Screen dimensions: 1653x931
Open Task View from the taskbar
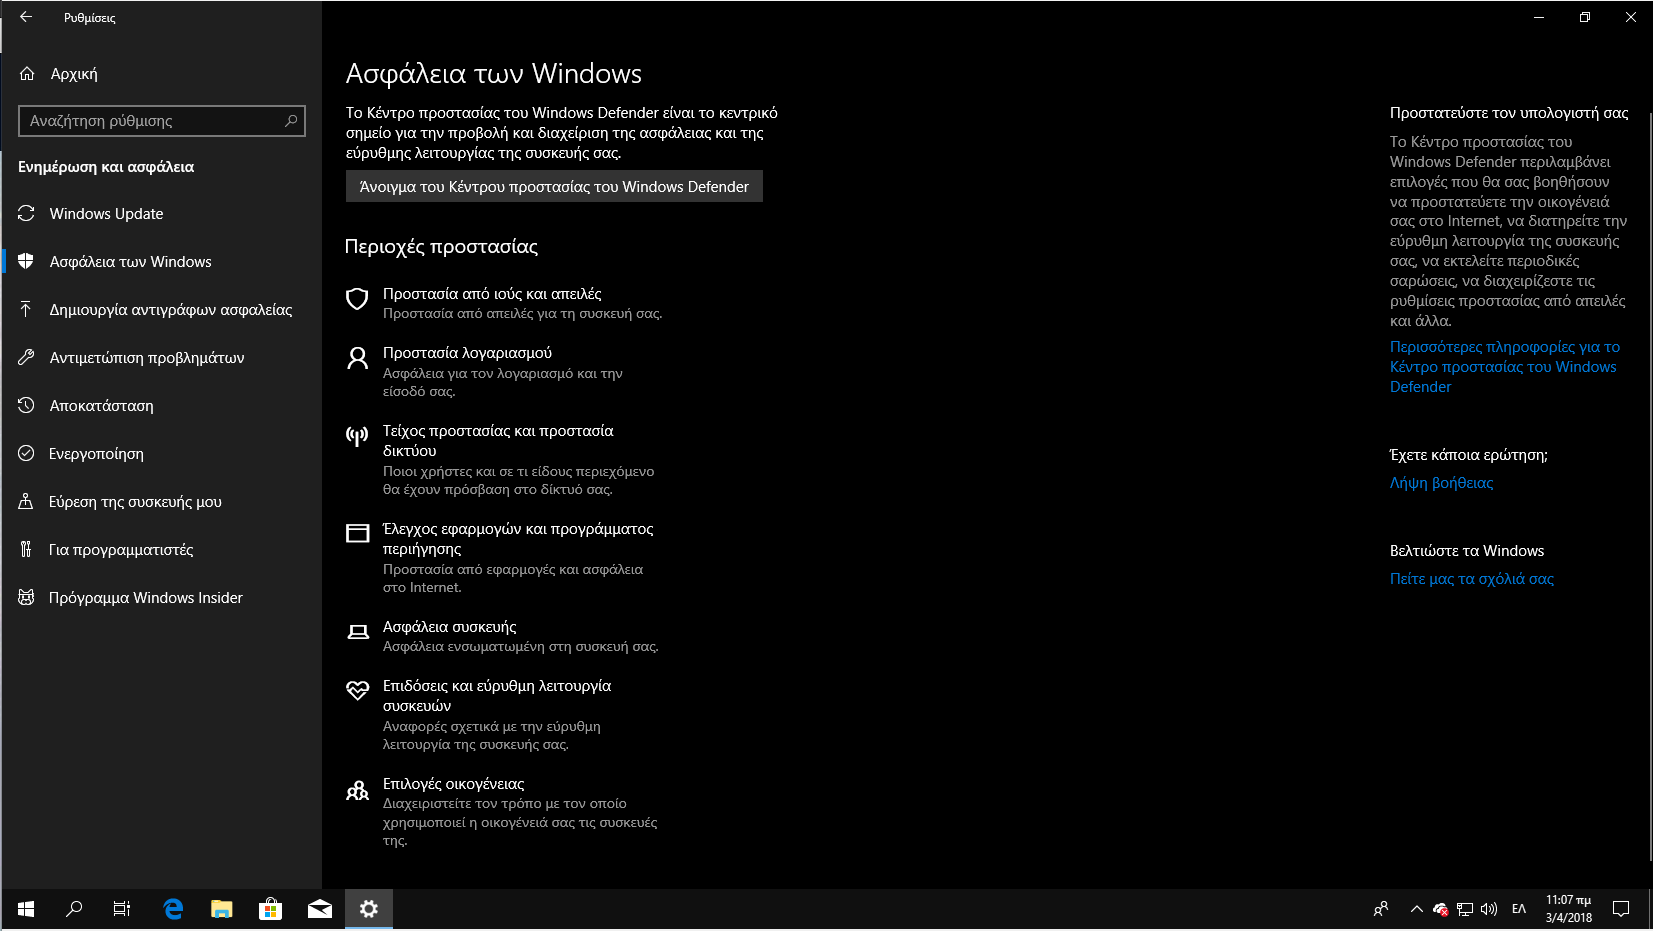(122, 909)
